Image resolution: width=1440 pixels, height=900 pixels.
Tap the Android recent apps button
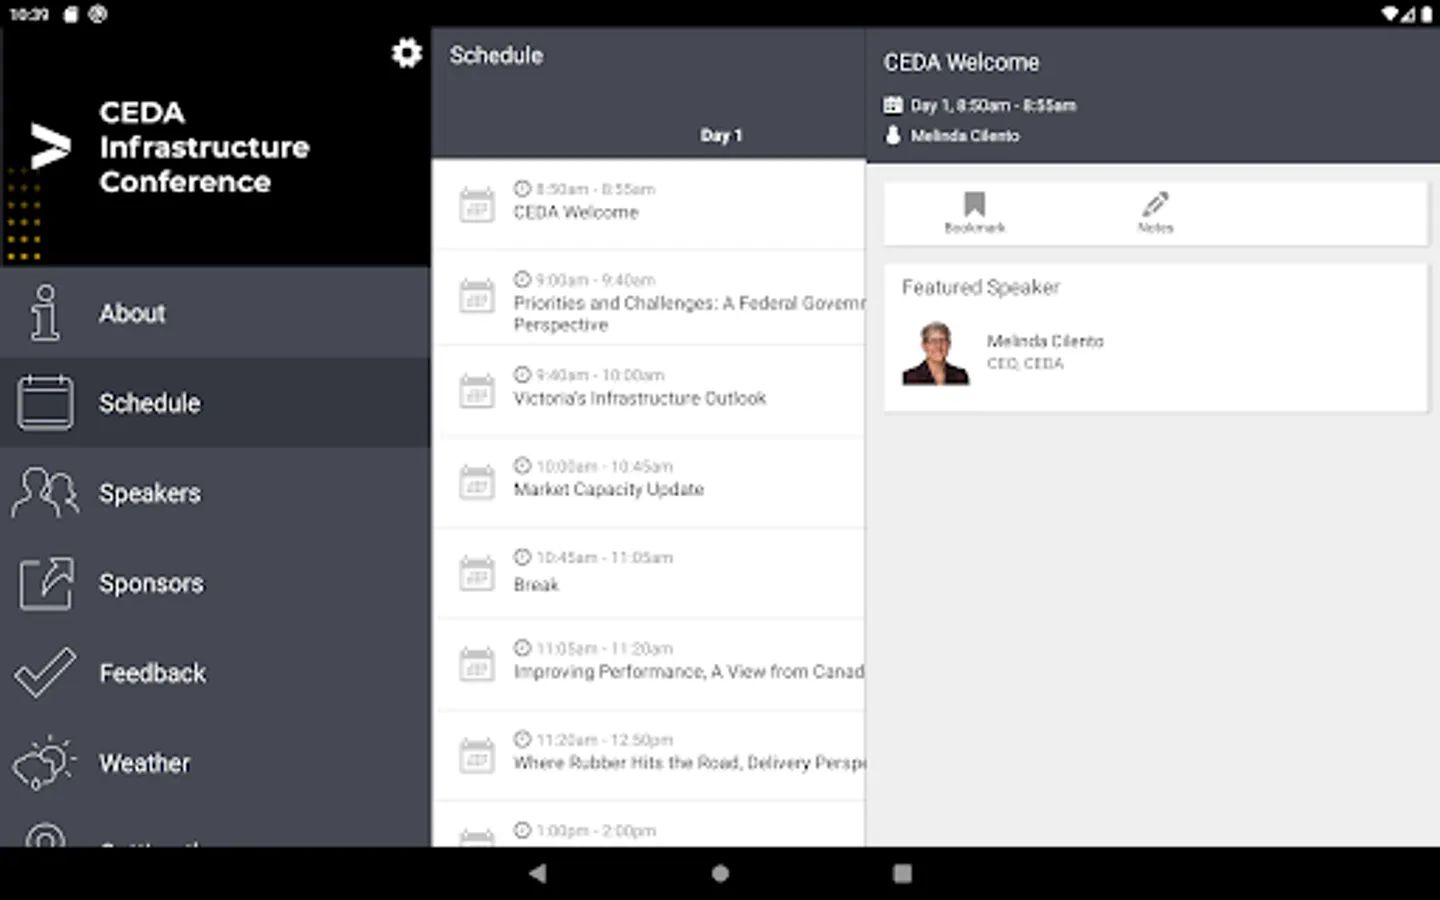coord(902,873)
